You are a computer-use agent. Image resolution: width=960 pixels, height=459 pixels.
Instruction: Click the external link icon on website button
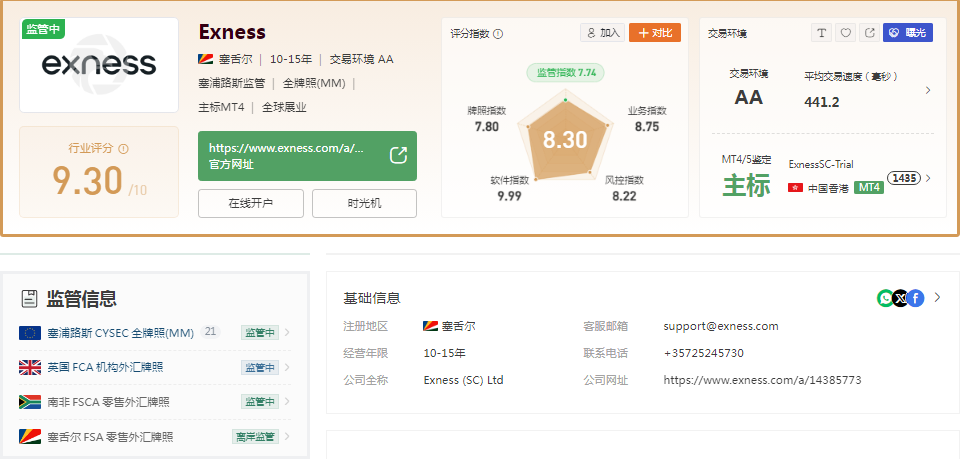(399, 155)
